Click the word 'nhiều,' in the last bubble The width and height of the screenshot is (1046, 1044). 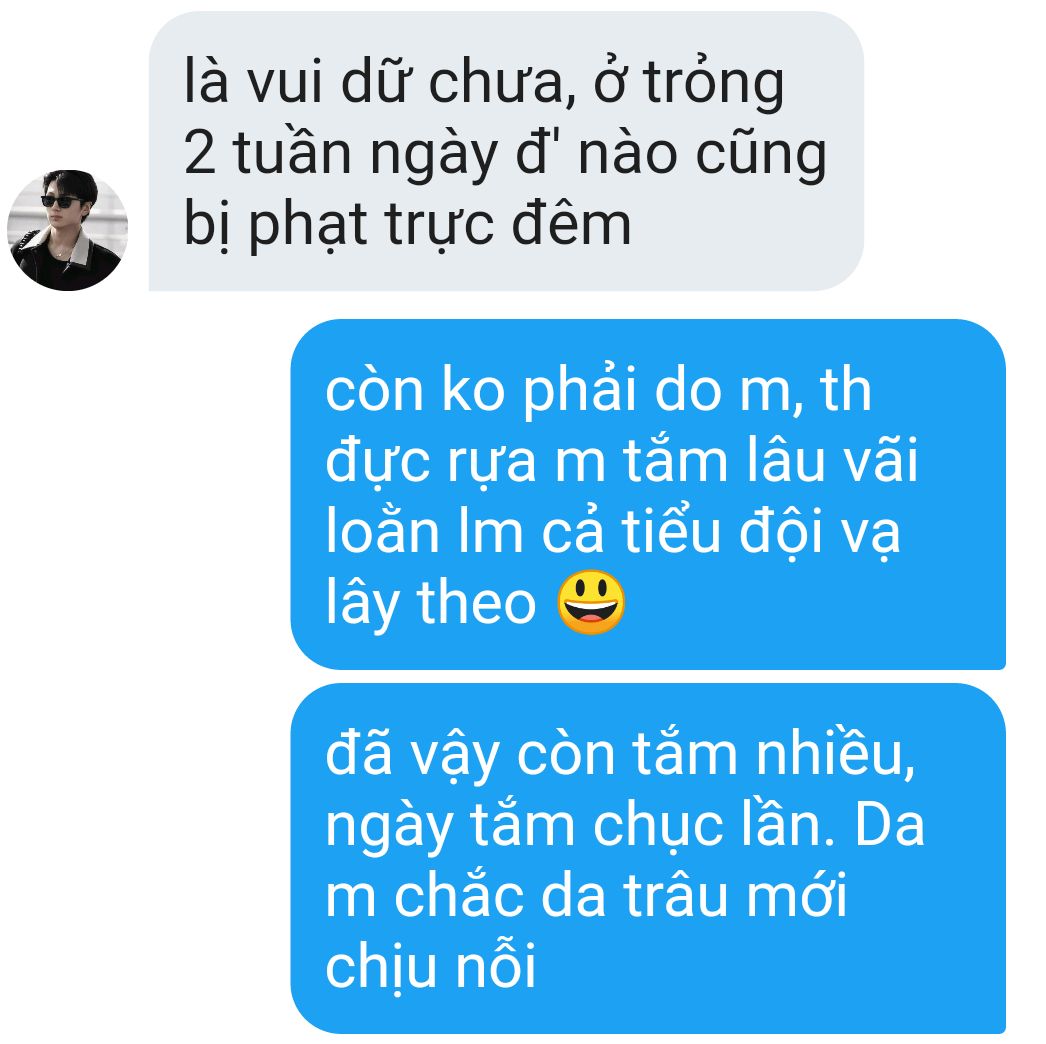point(835,754)
